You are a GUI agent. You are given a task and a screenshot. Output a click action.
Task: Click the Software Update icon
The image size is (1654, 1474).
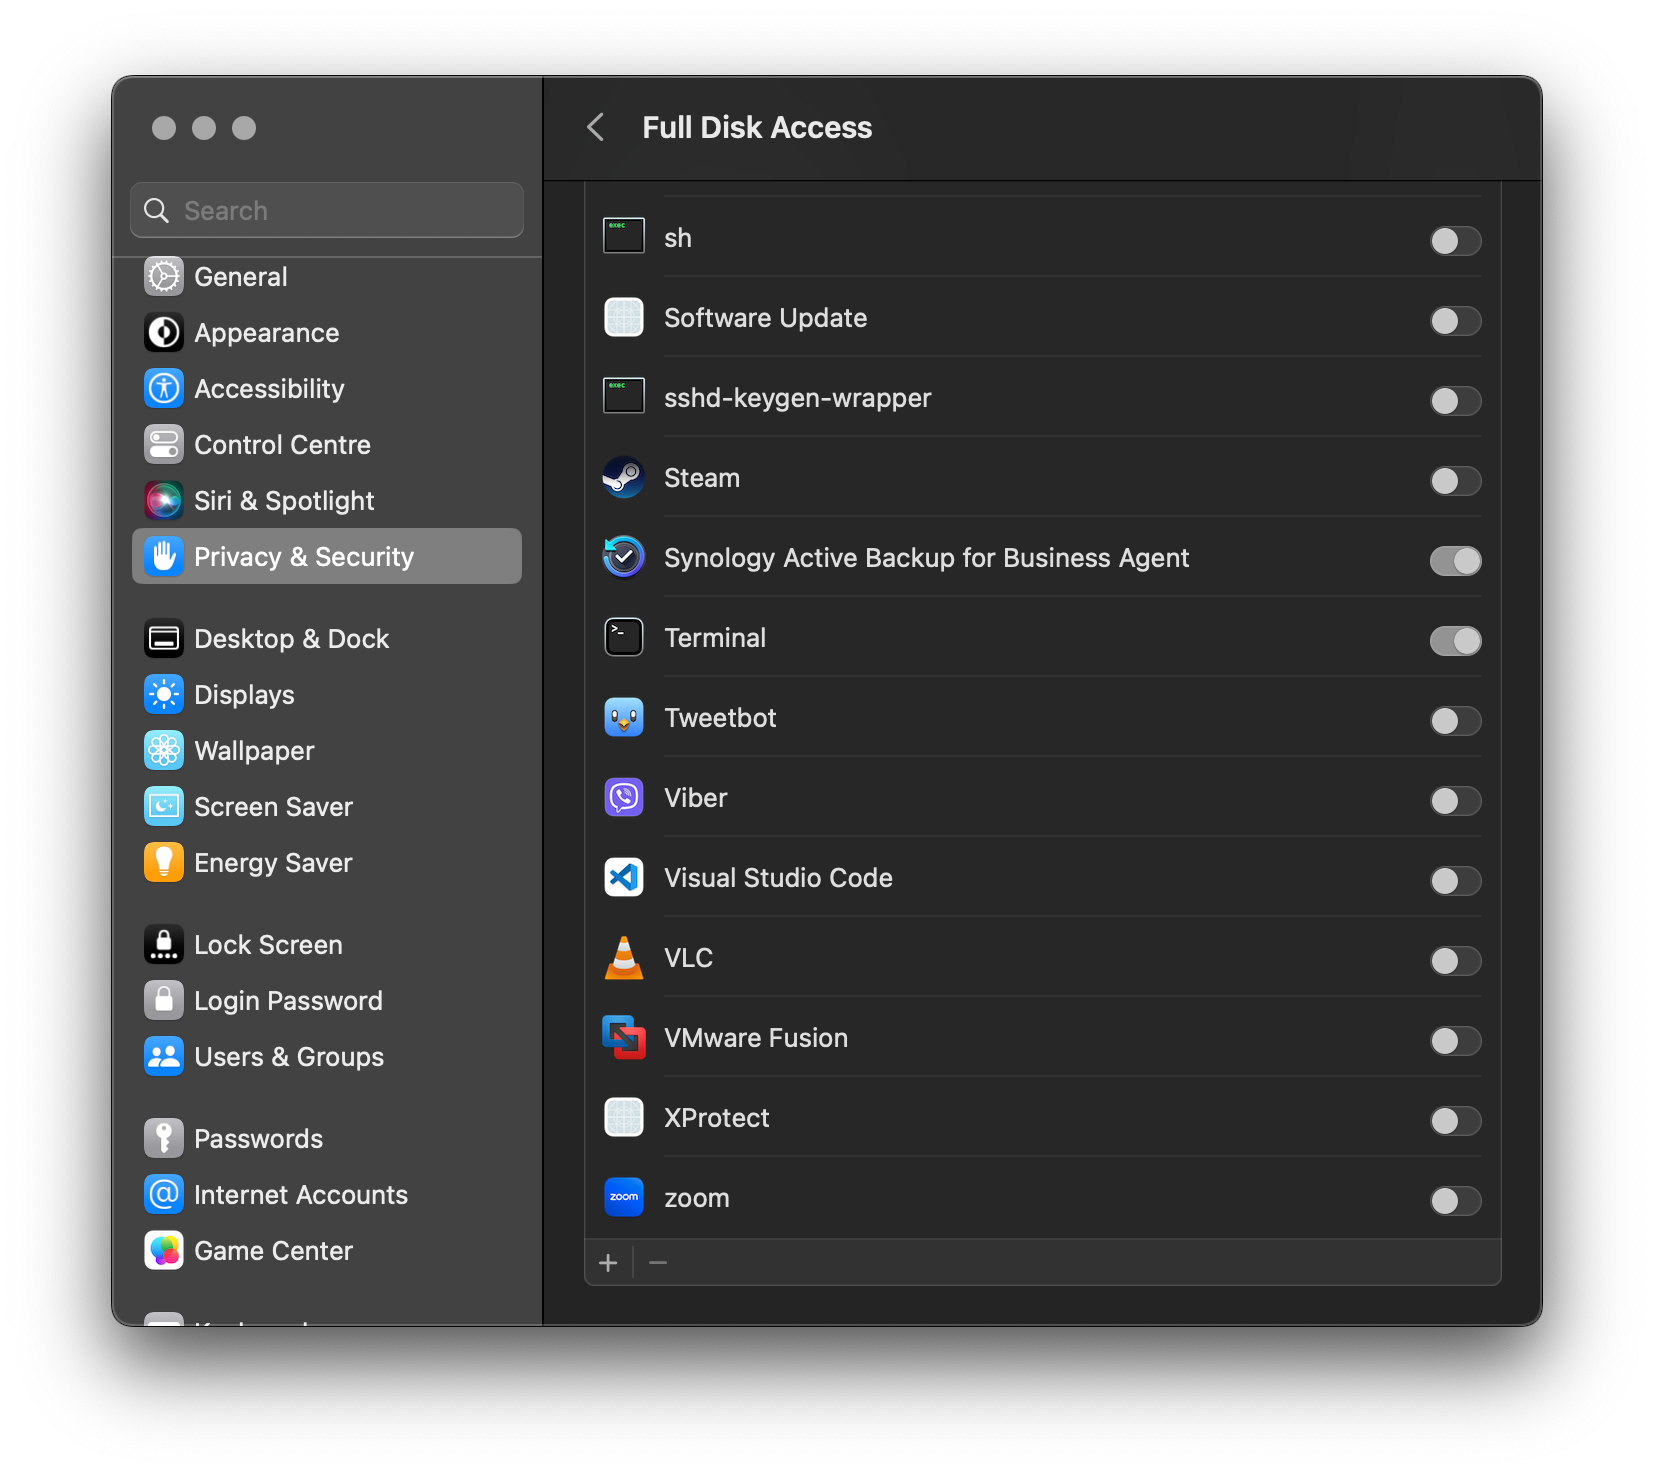tap(624, 318)
